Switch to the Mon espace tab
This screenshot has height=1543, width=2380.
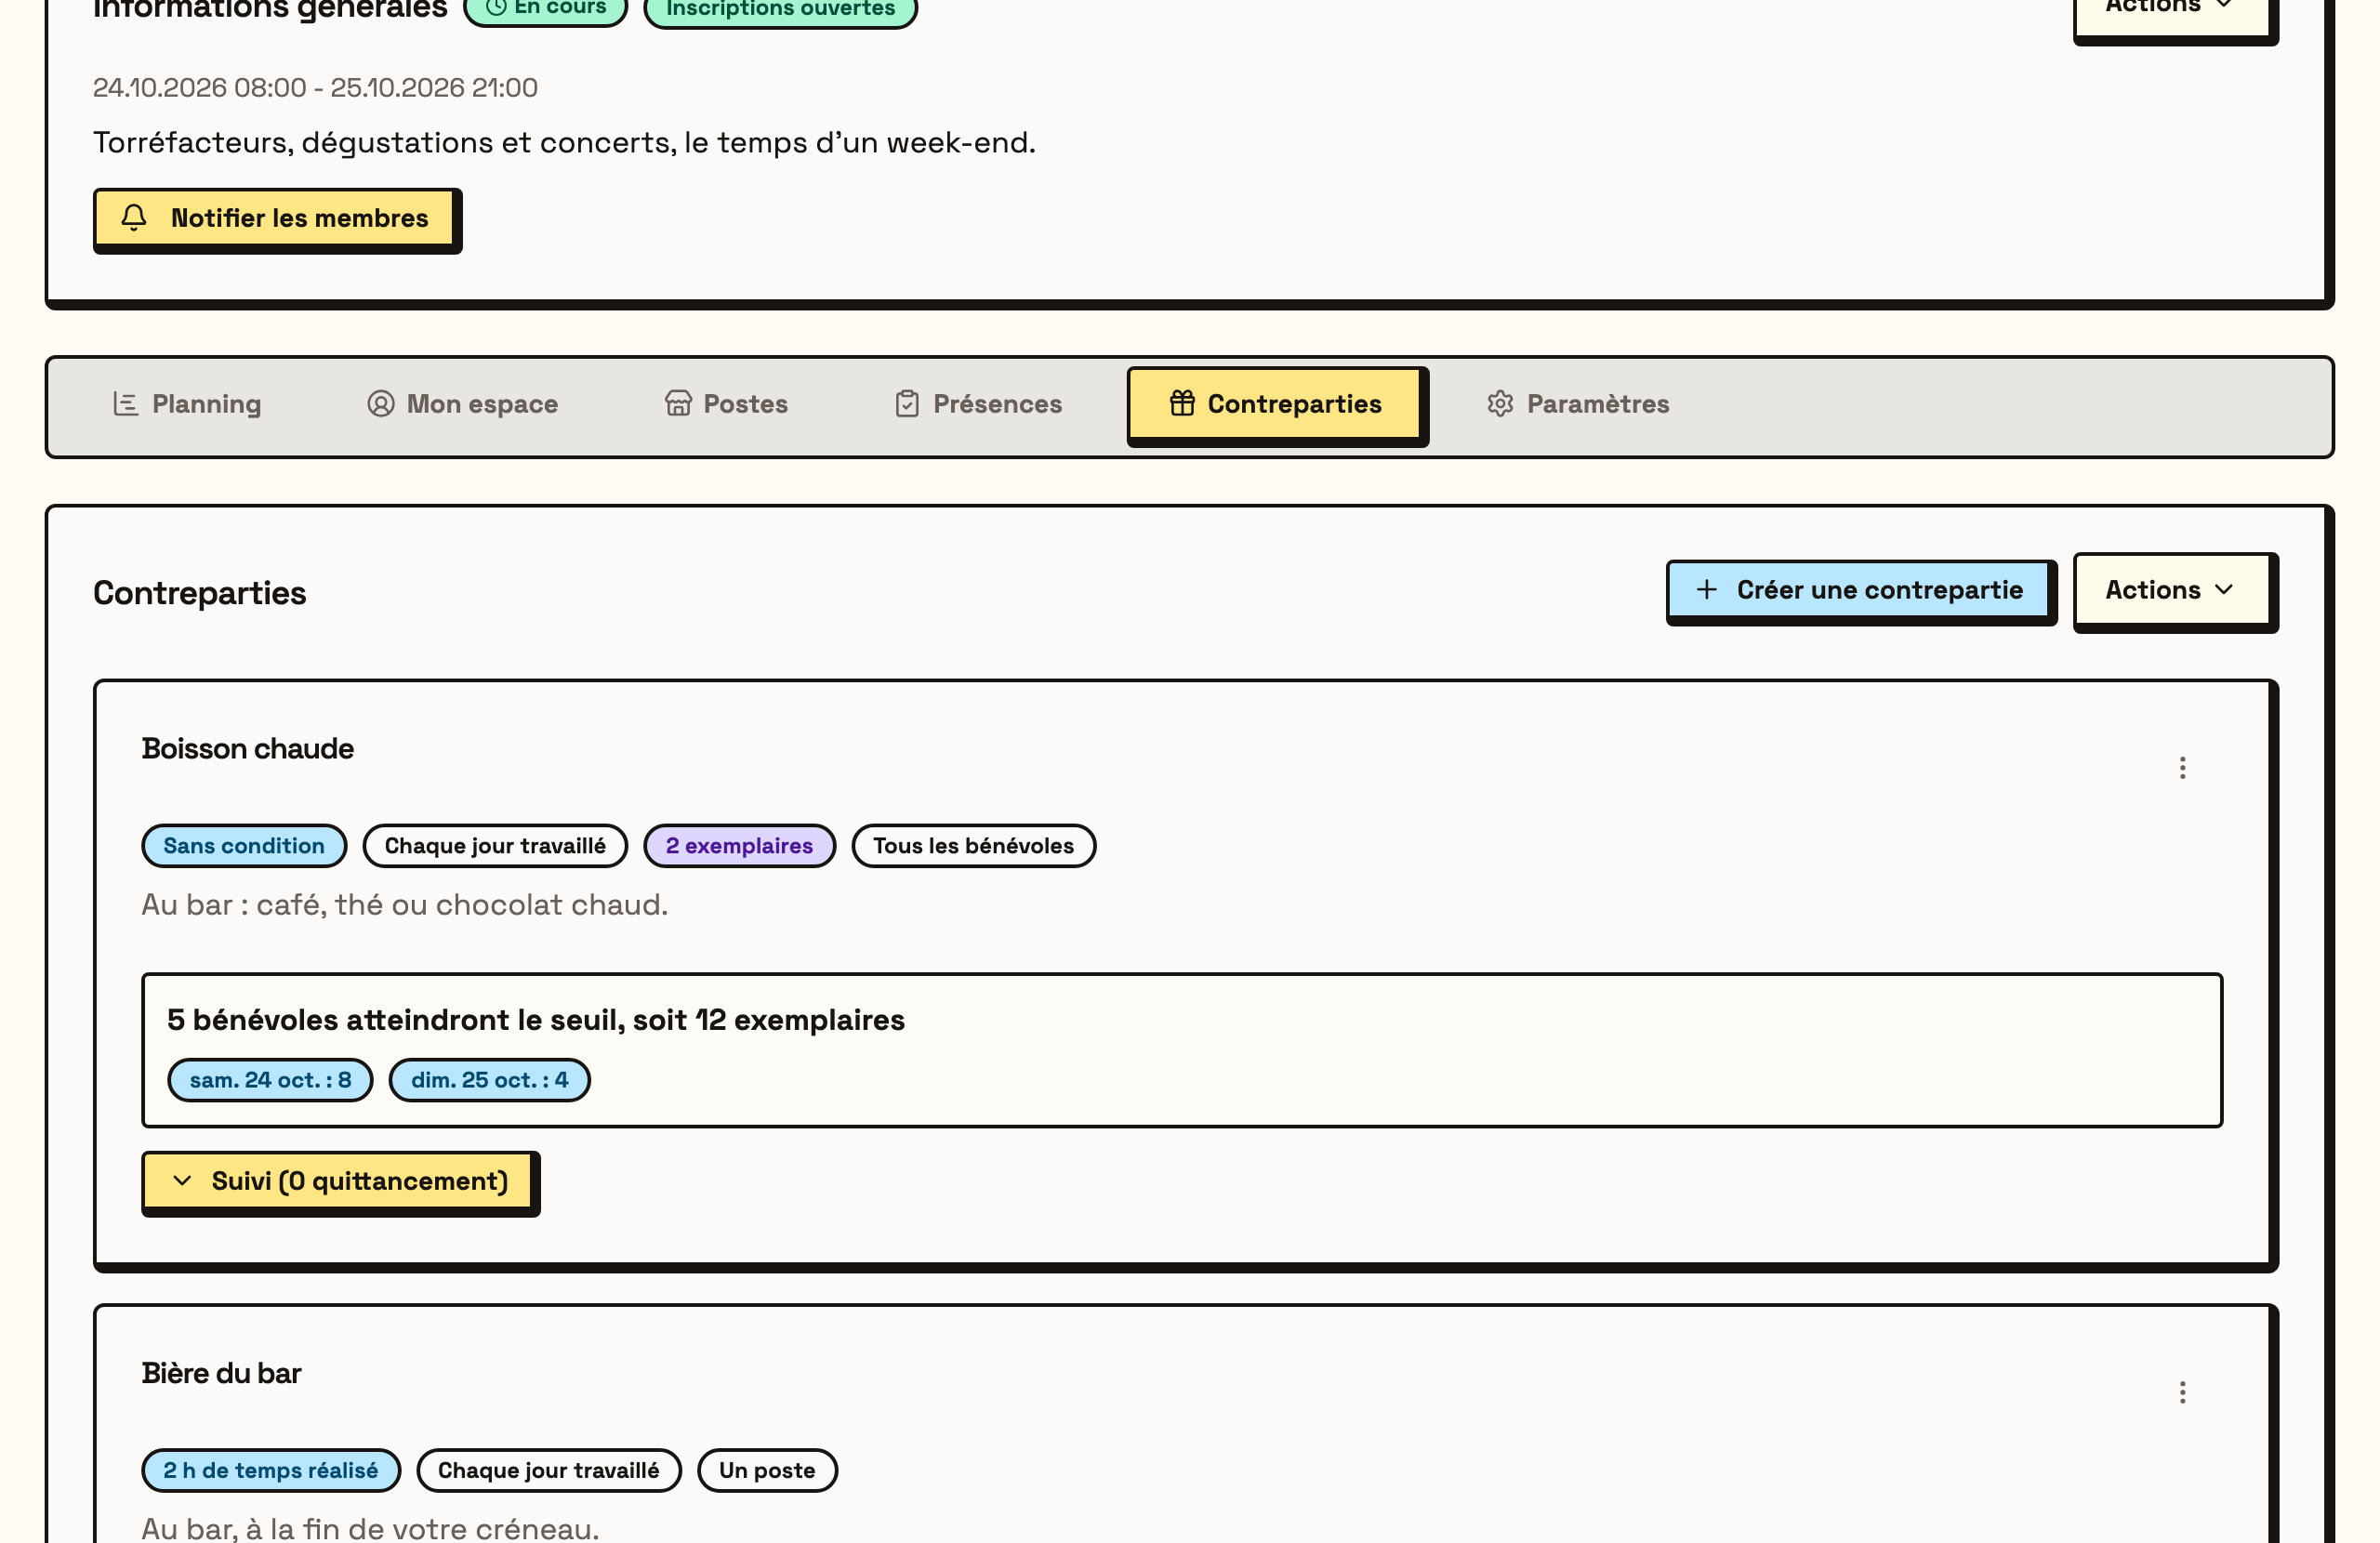(x=462, y=403)
